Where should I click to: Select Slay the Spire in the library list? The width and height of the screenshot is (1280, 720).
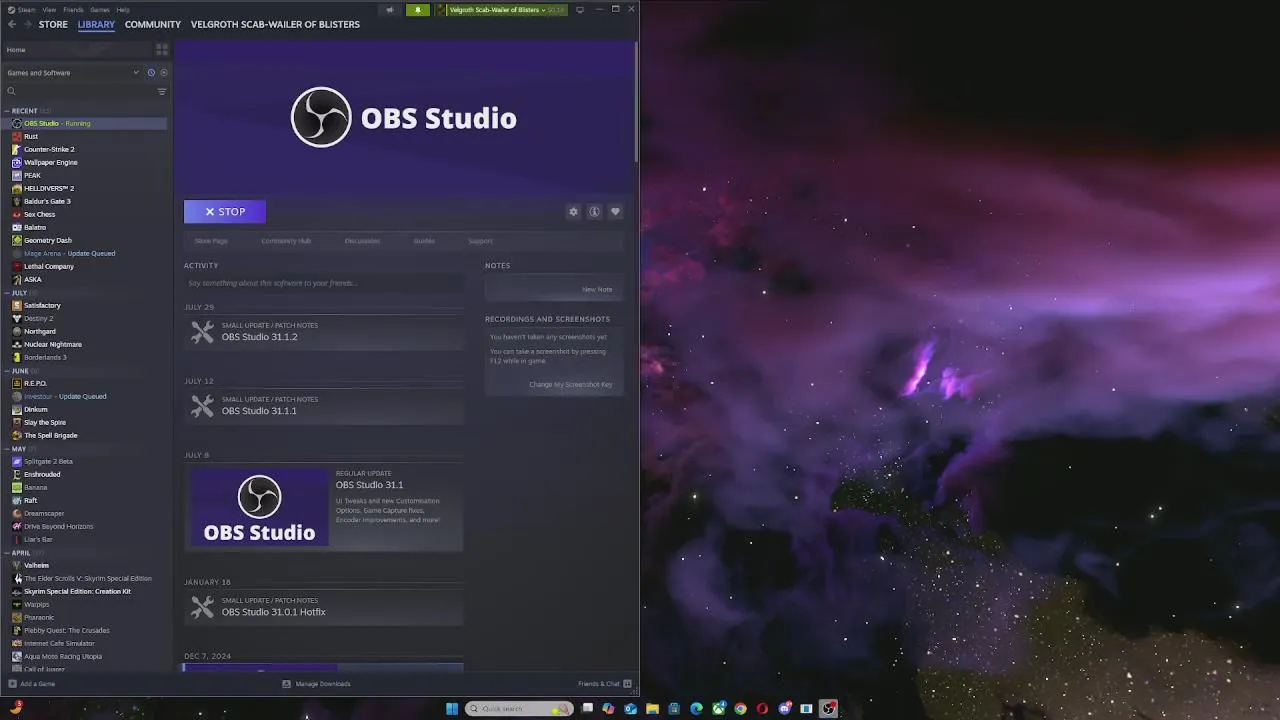pos(45,422)
